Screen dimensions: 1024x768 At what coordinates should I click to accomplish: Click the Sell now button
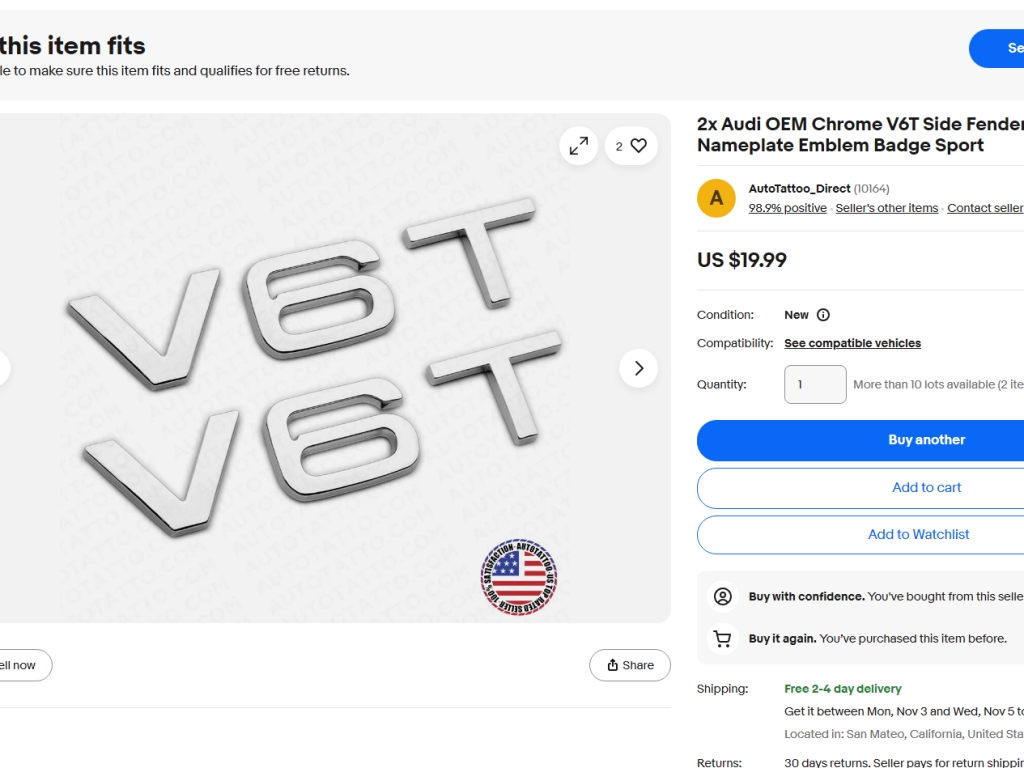18,665
